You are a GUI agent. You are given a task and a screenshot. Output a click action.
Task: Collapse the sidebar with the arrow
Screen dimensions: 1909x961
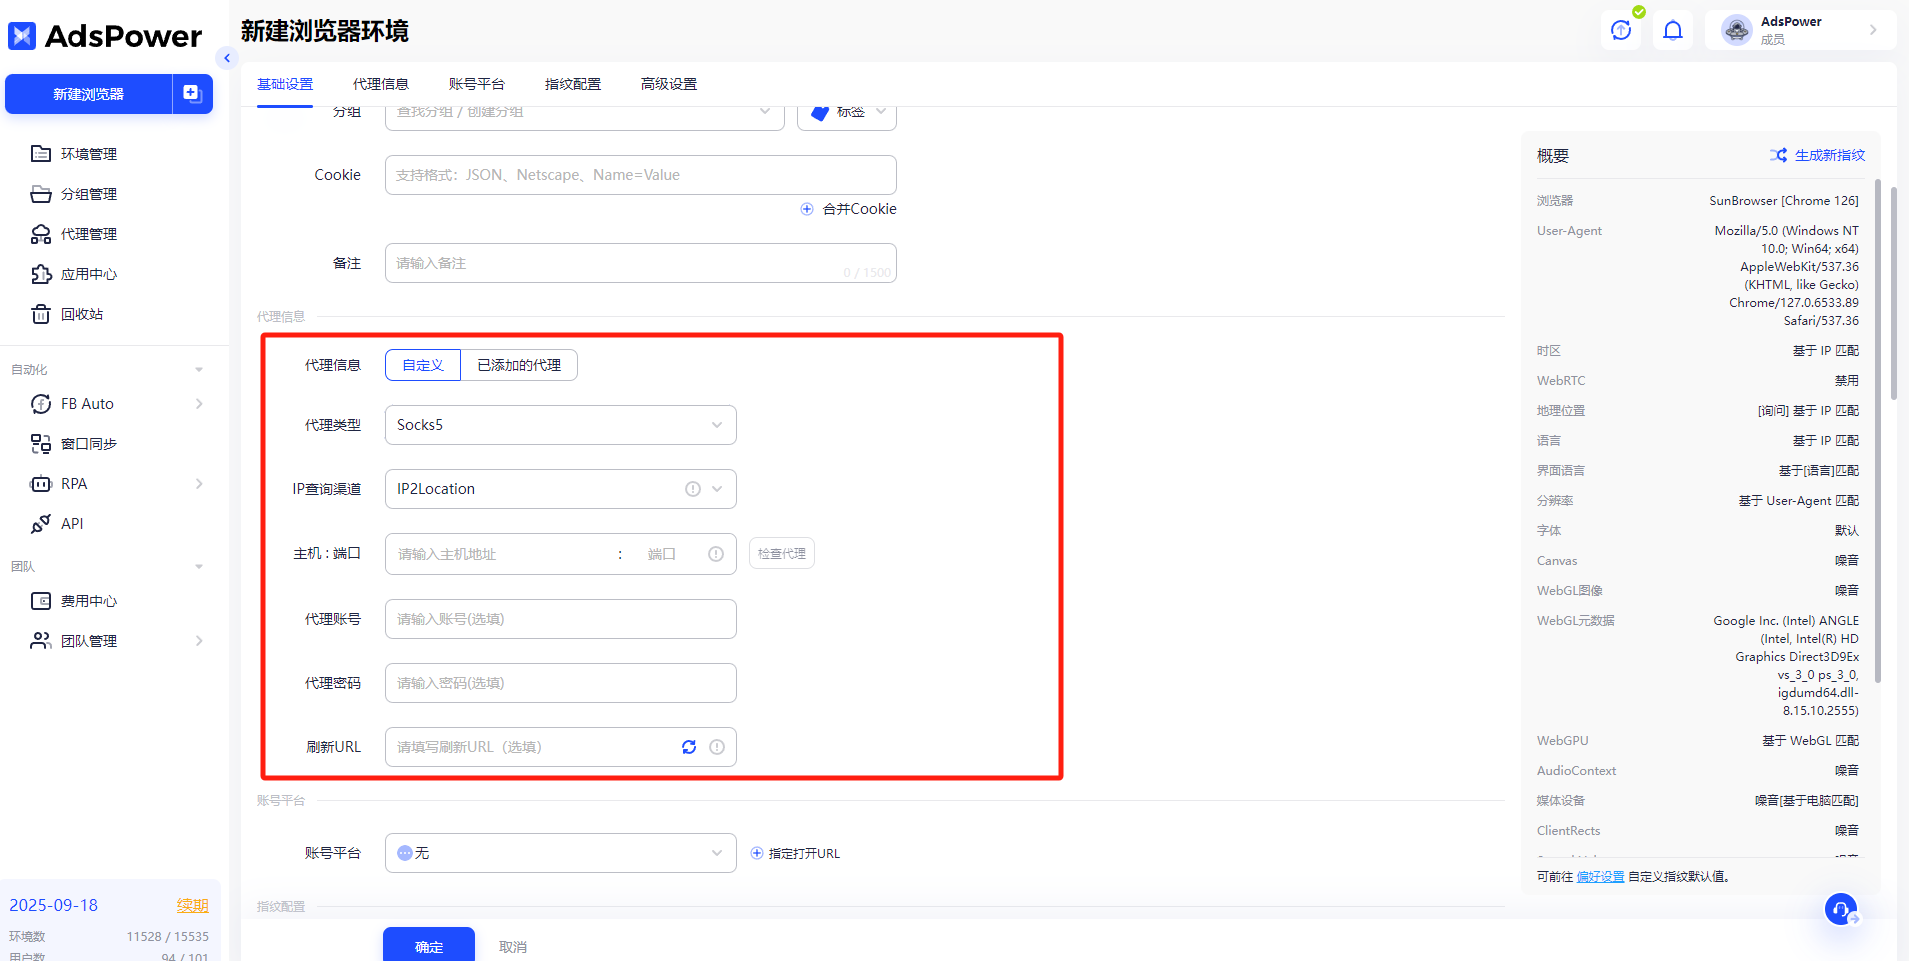click(227, 58)
